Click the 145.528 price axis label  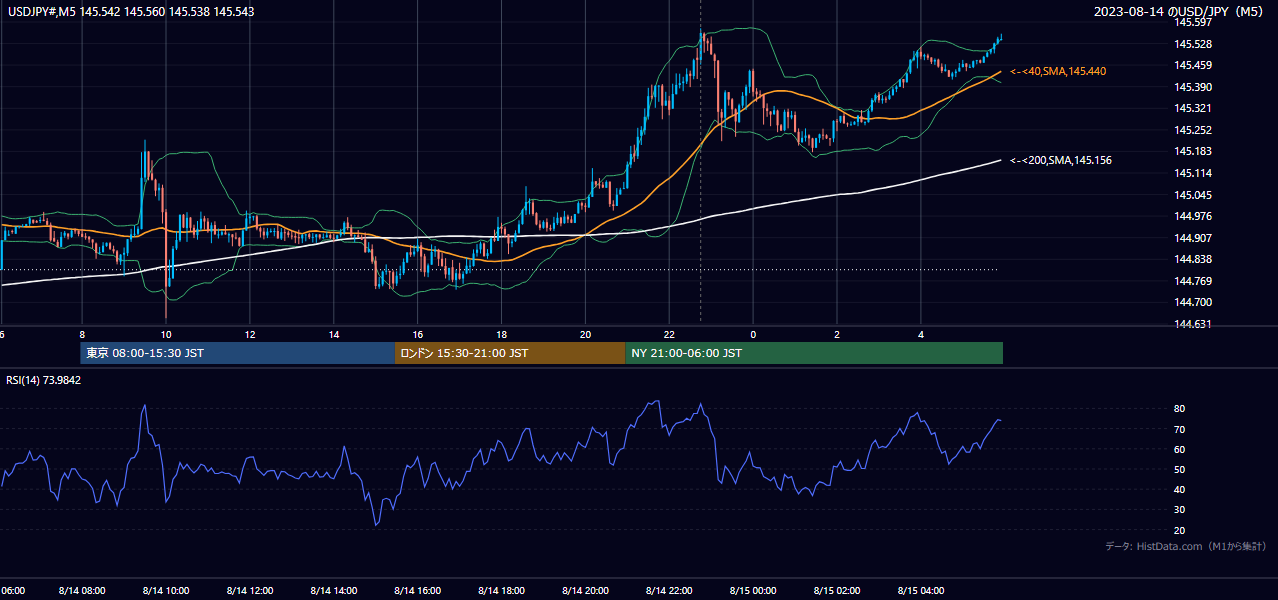click(1193, 44)
